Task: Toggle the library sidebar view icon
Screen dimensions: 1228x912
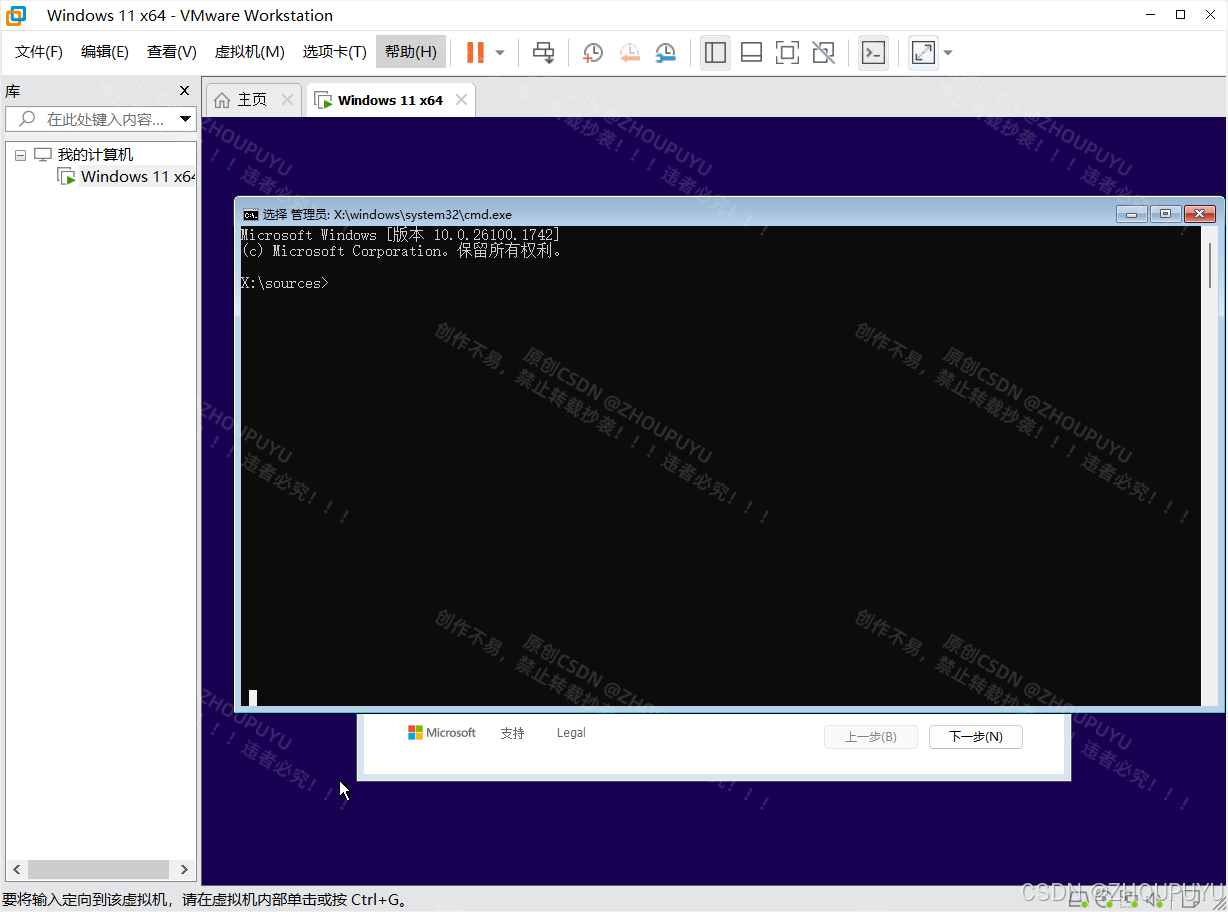Action: click(715, 52)
